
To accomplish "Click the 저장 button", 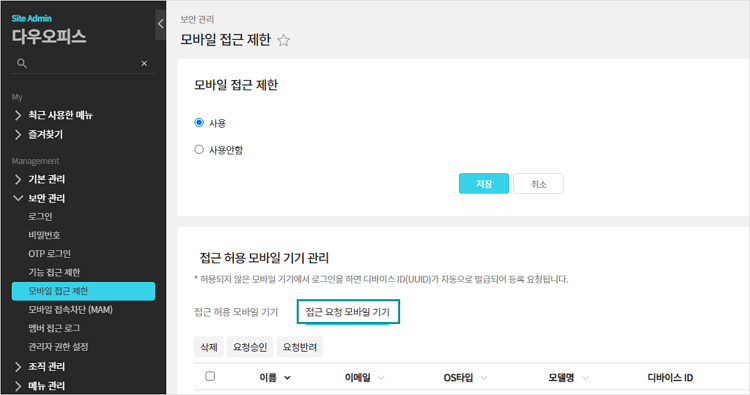I will click(x=484, y=184).
